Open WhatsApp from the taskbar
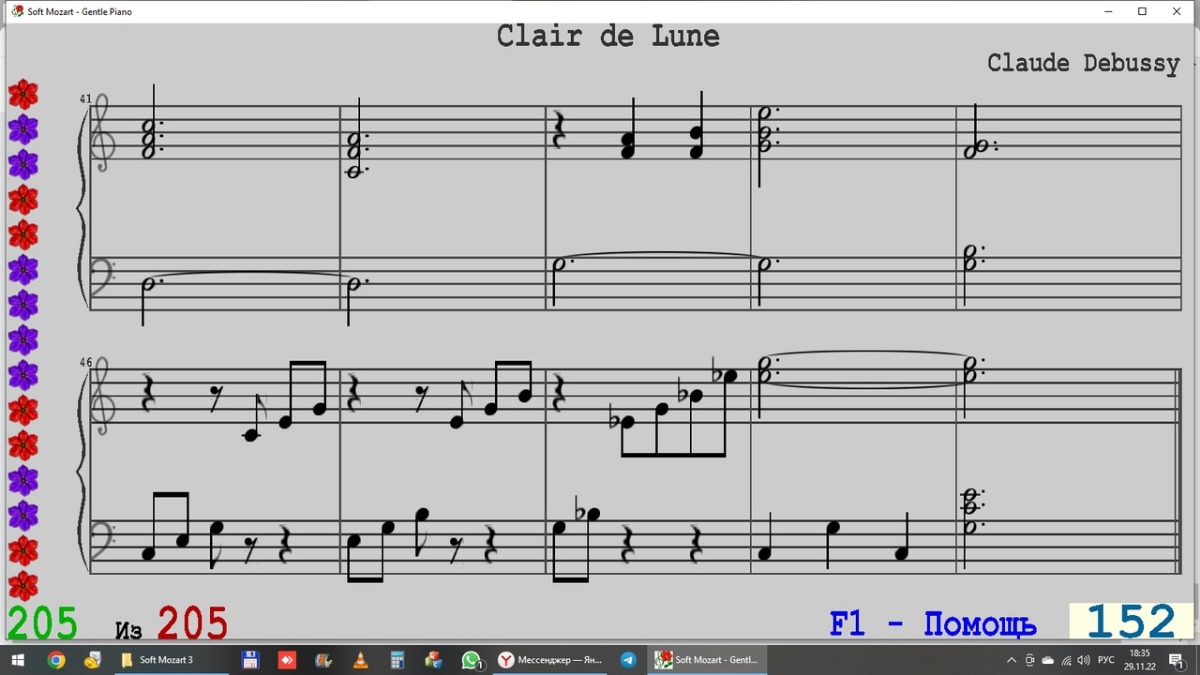 pos(471,660)
